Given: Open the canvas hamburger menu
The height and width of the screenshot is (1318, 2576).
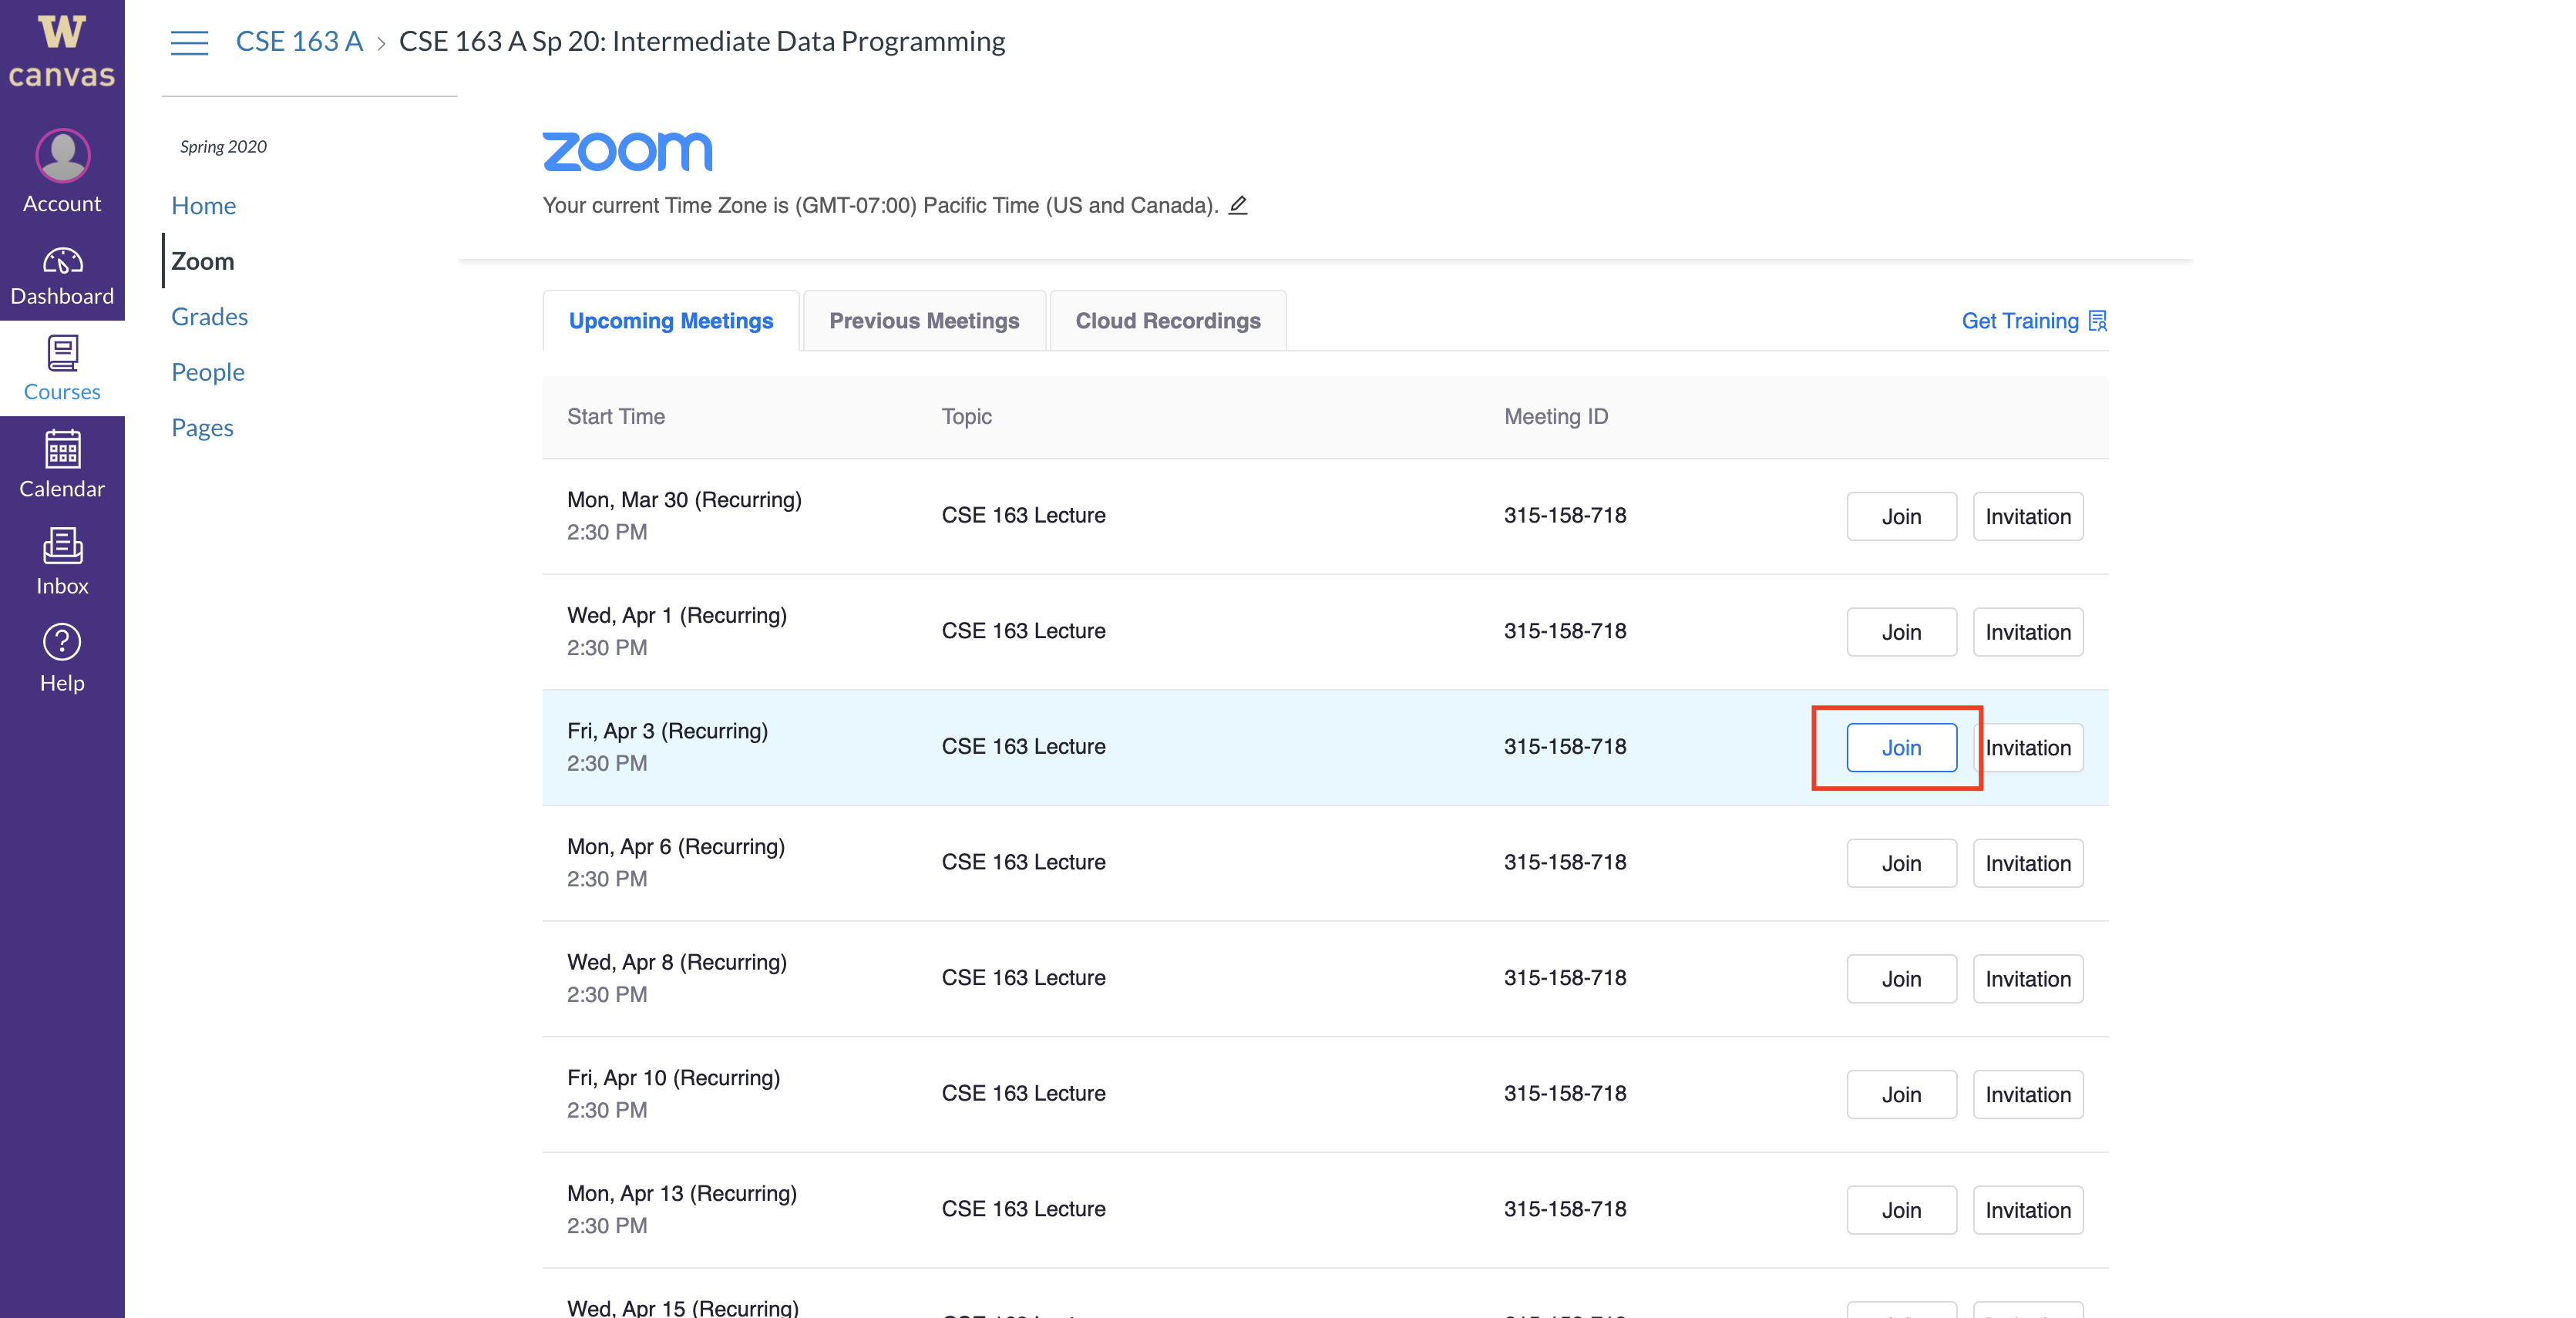Looking at the screenshot, I should [x=188, y=40].
